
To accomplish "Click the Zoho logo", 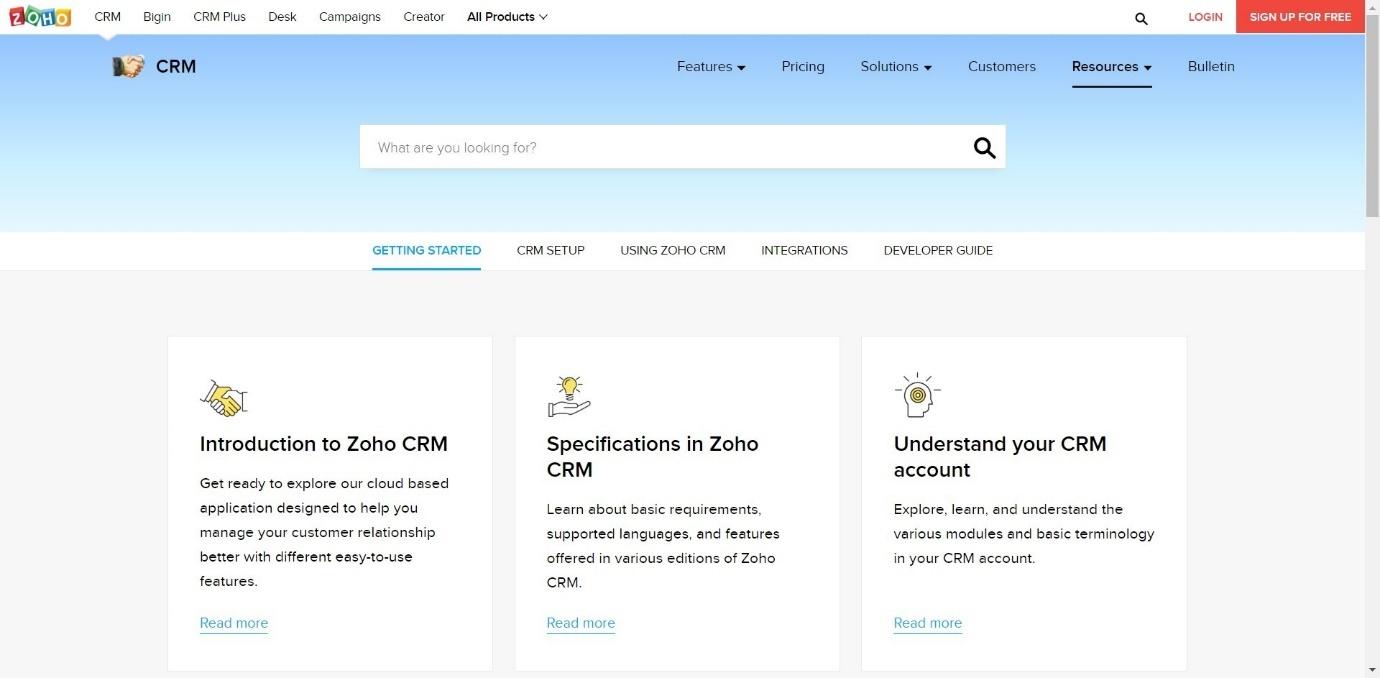I will coord(40,16).
